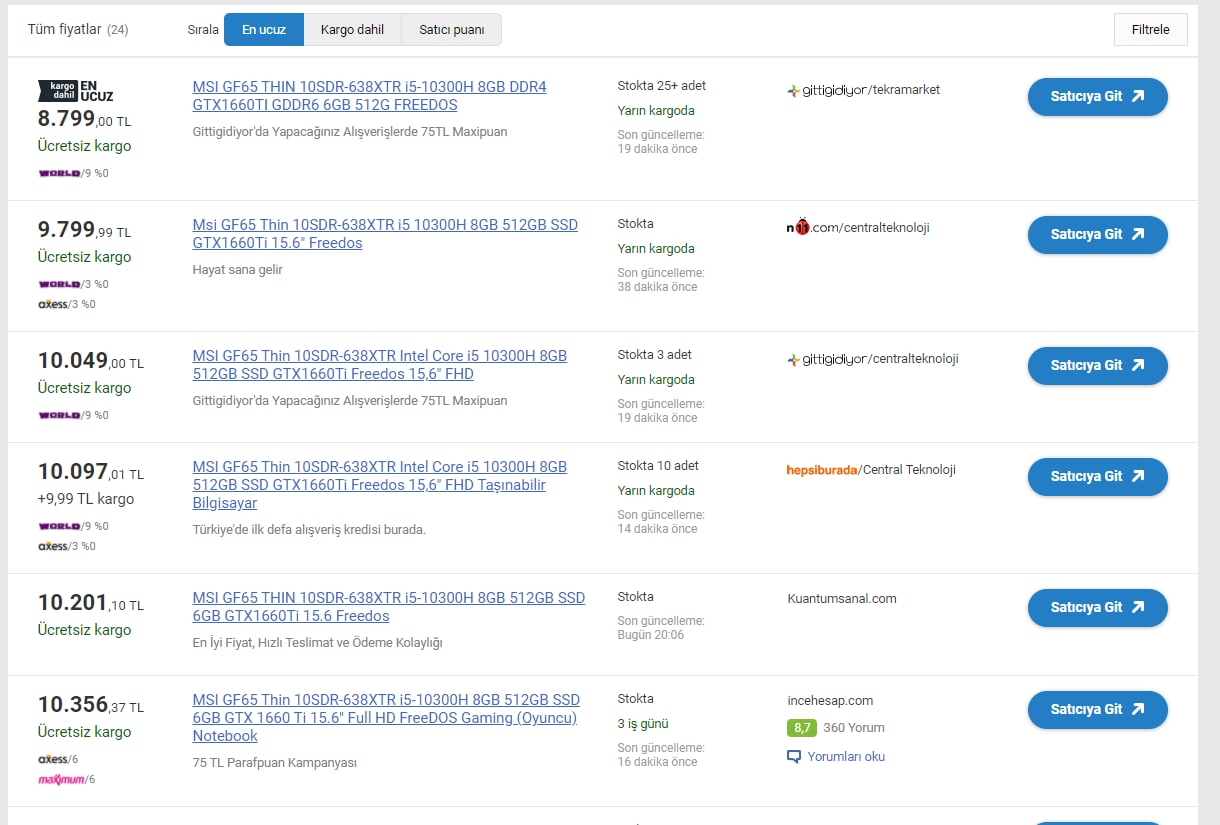The height and width of the screenshot is (825, 1220).
Task: Click the 10.097,01 TL price
Action: [91, 472]
